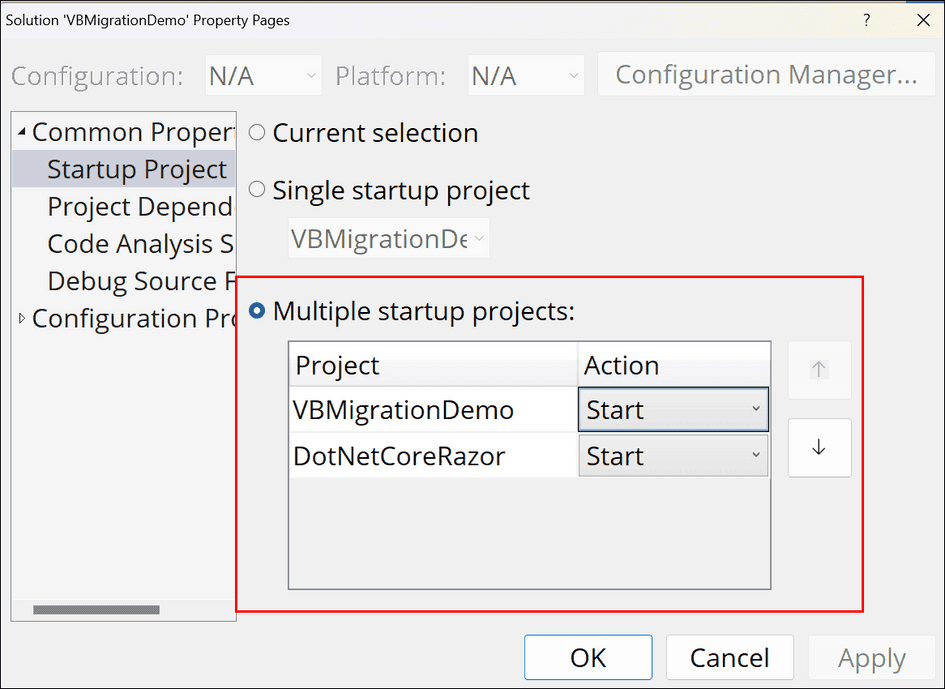Enable Multiple startup projects option
This screenshot has width=945, height=689.
pyautogui.click(x=257, y=310)
